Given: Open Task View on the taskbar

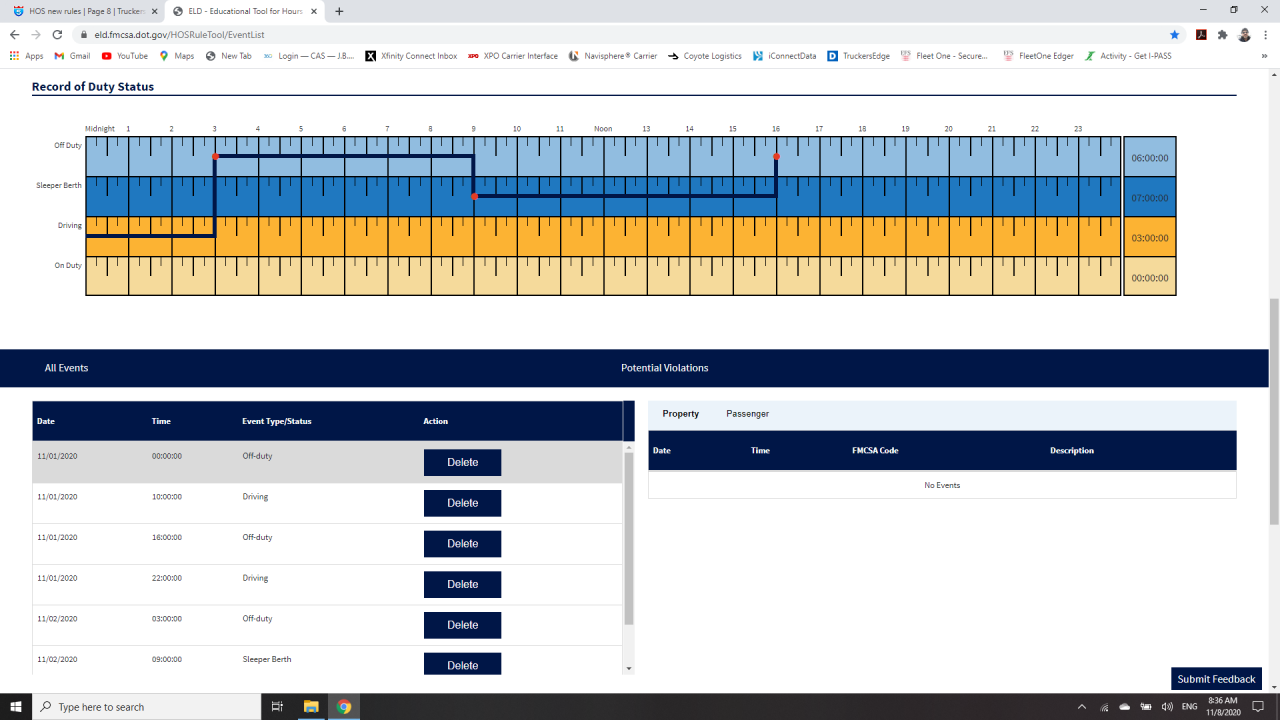Looking at the screenshot, I should 278,707.
